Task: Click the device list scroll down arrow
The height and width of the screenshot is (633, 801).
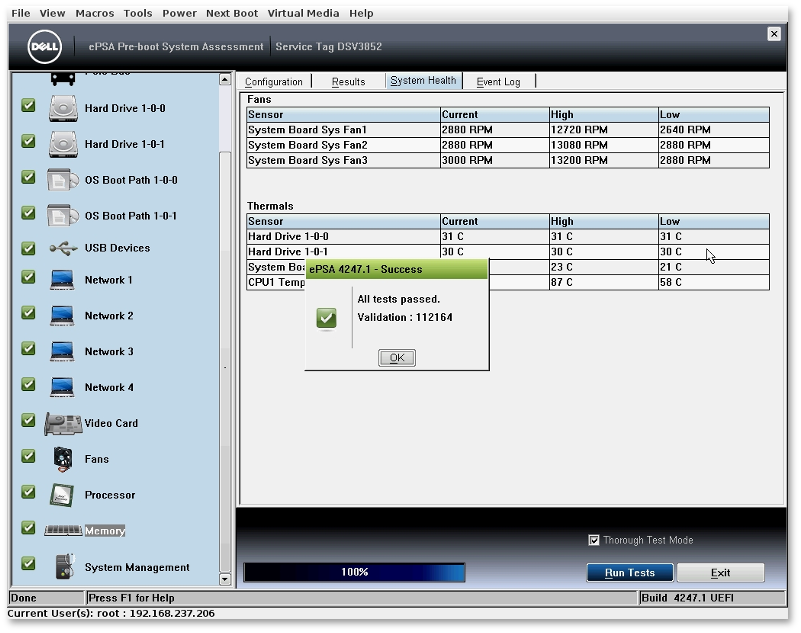Action: tap(225, 579)
